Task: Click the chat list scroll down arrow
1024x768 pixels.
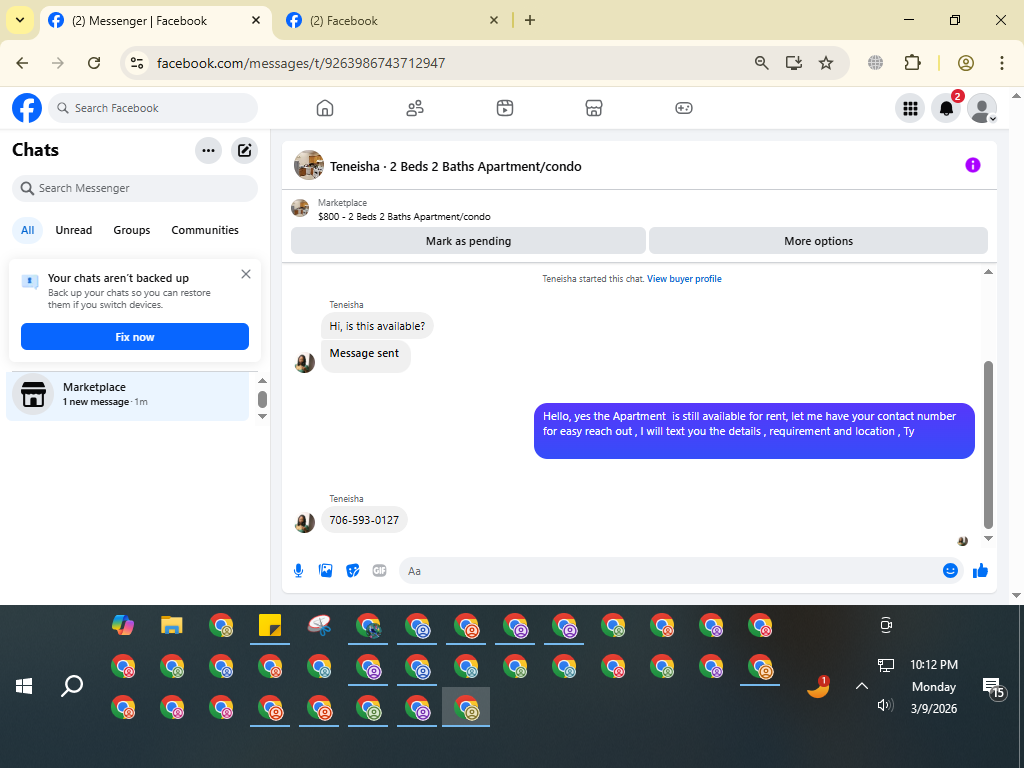Action: click(263, 416)
